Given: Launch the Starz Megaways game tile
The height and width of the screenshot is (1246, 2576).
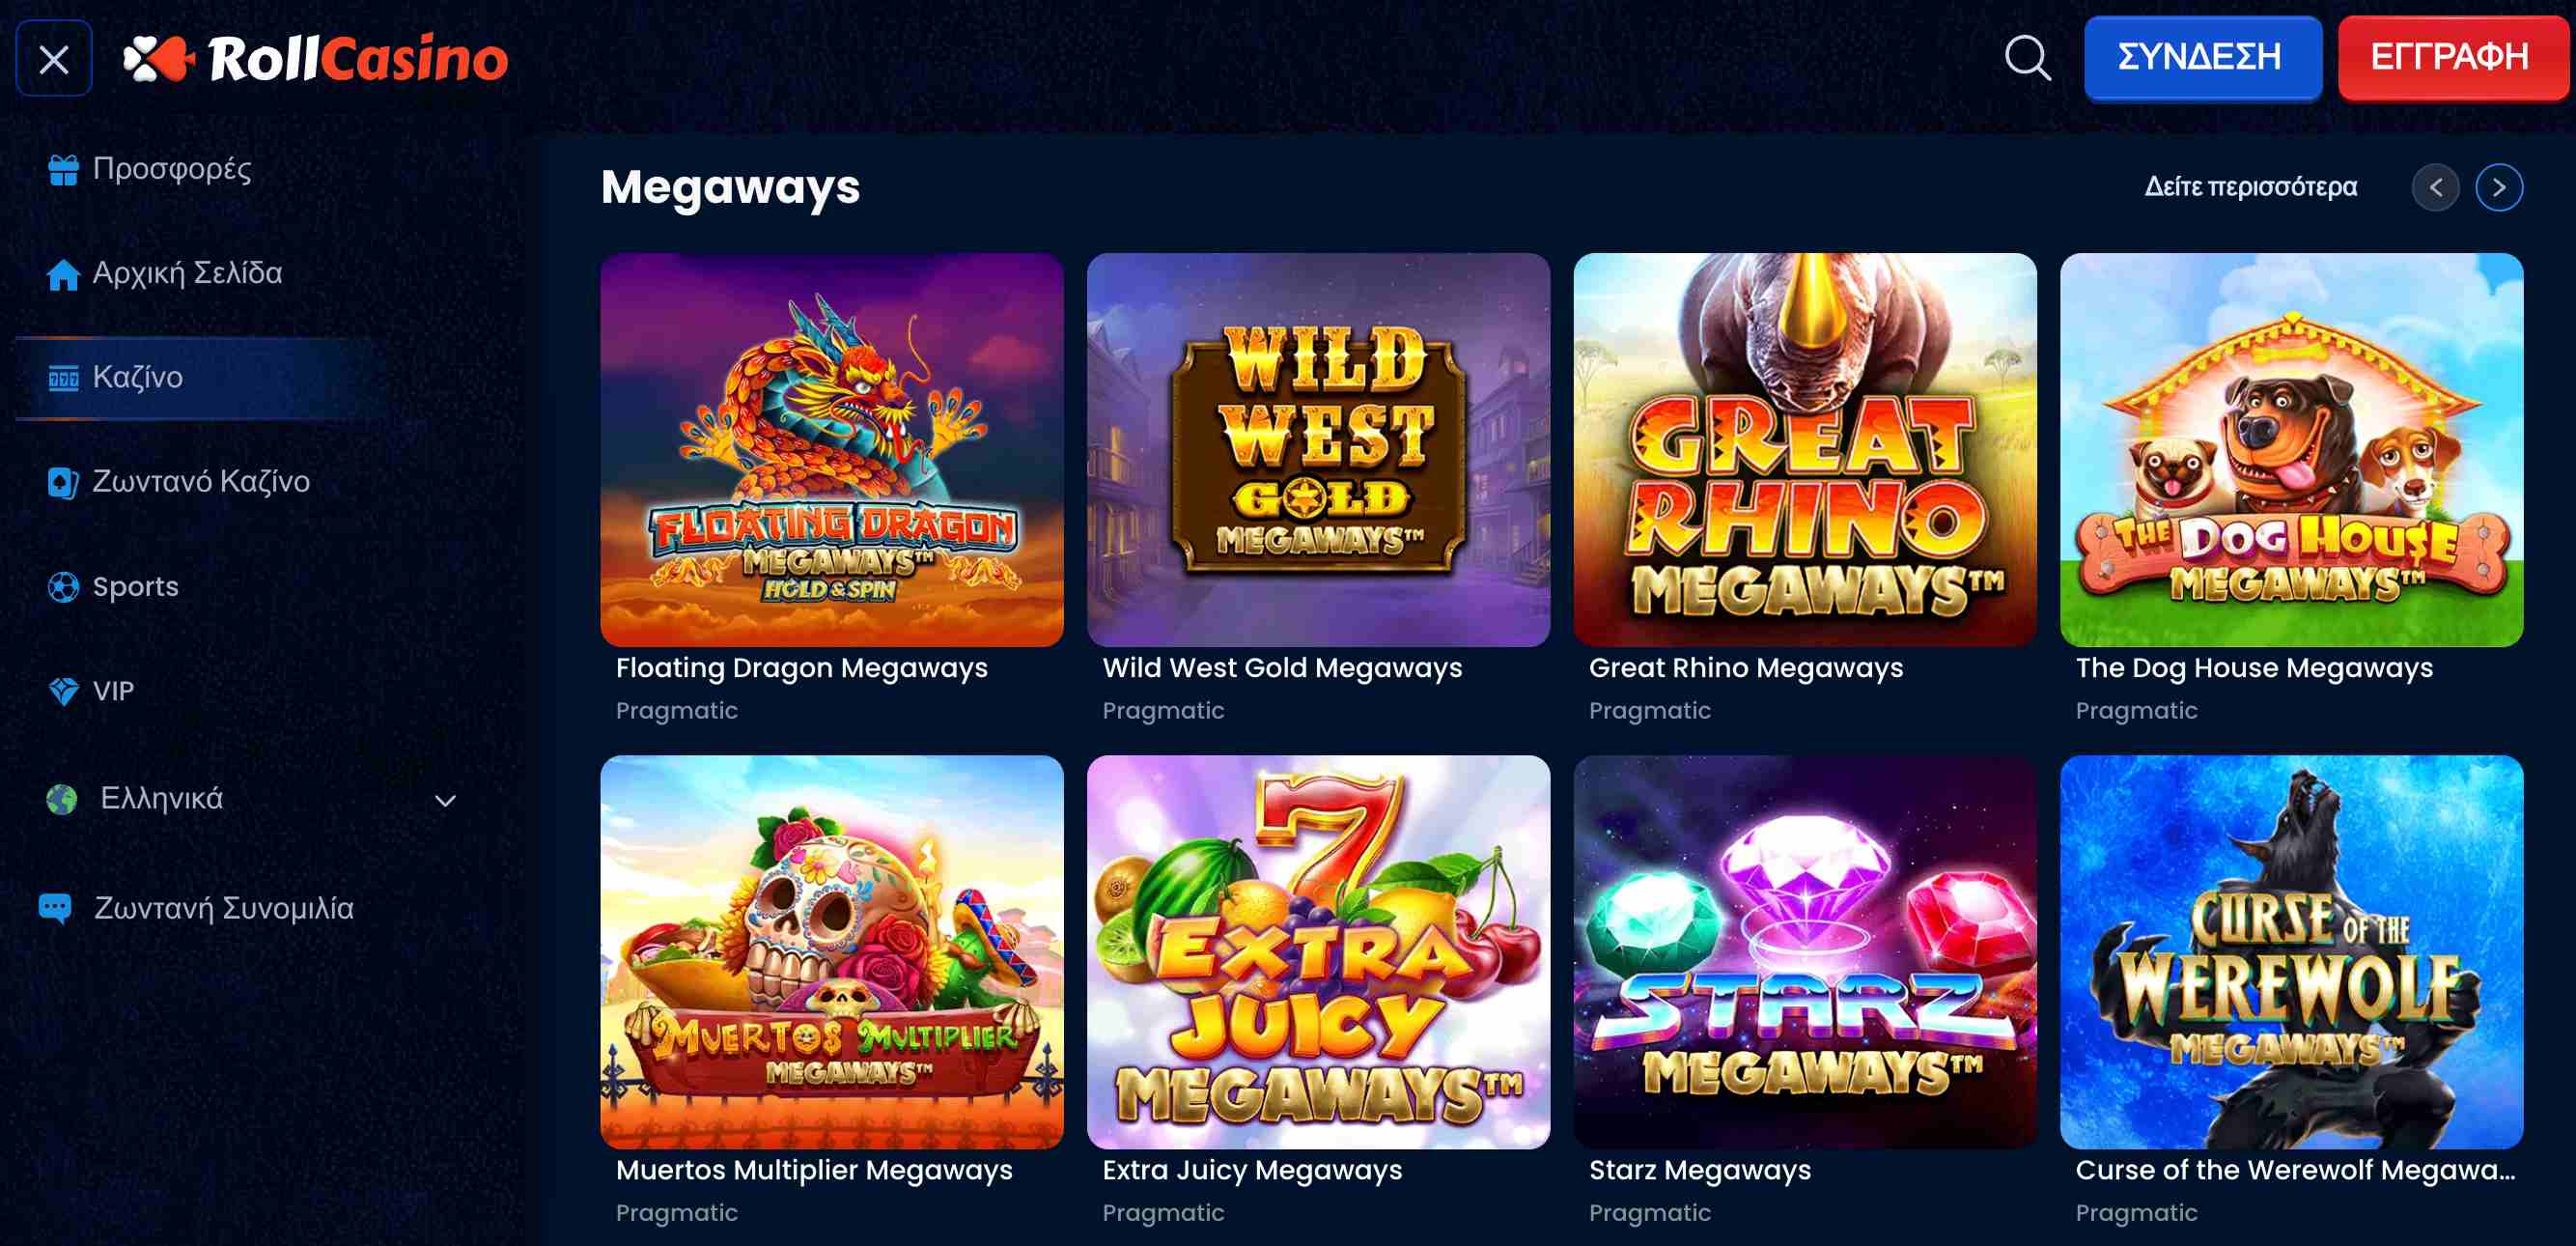Looking at the screenshot, I should click(x=1804, y=952).
